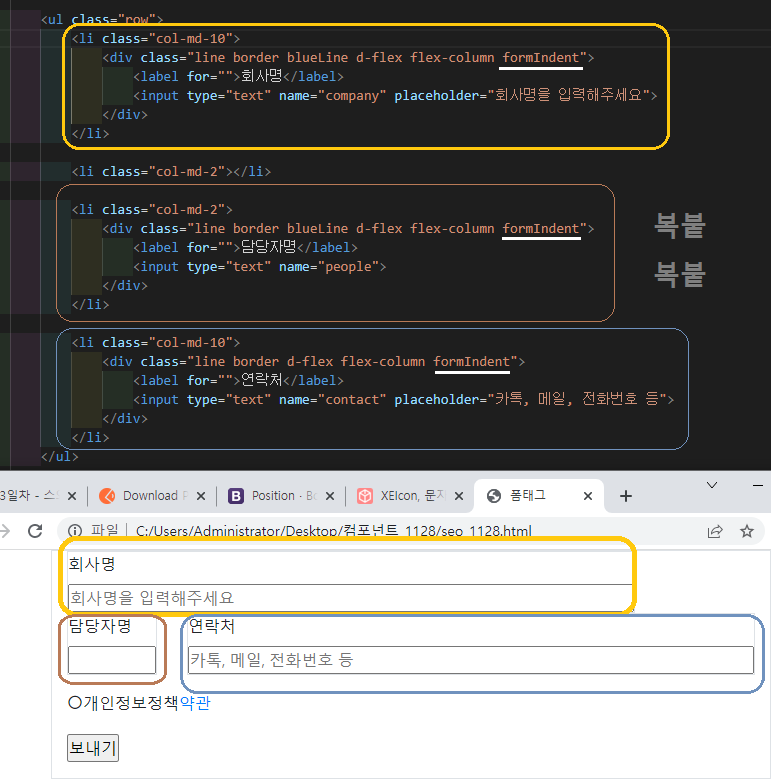771x782 pixels.
Task: Reload the page with the refresh icon
Action: 35,531
